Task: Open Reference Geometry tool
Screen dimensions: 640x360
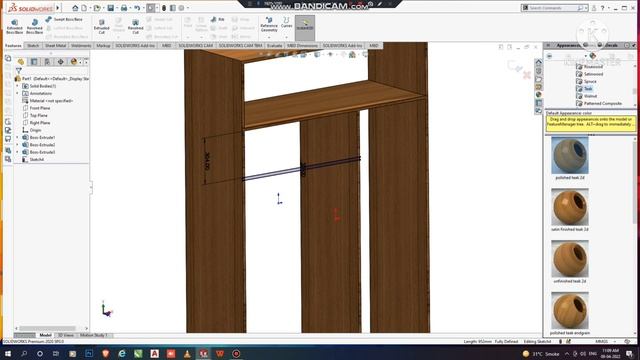Action: pyautogui.click(x=269, y=24)
